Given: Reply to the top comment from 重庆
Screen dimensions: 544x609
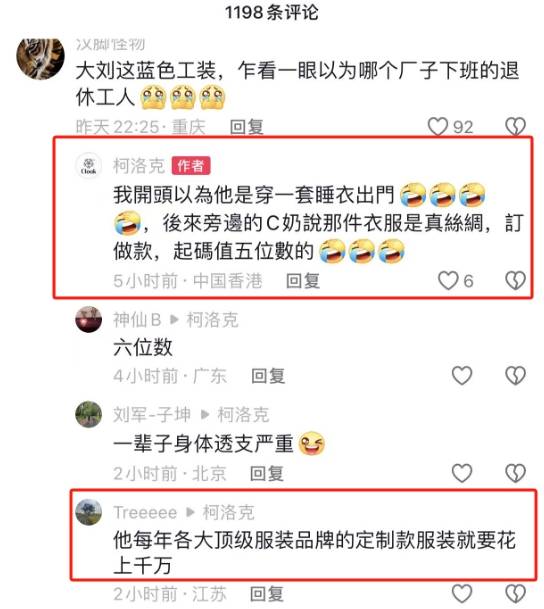Looking at the screenshot, I should tap(247, 127).
